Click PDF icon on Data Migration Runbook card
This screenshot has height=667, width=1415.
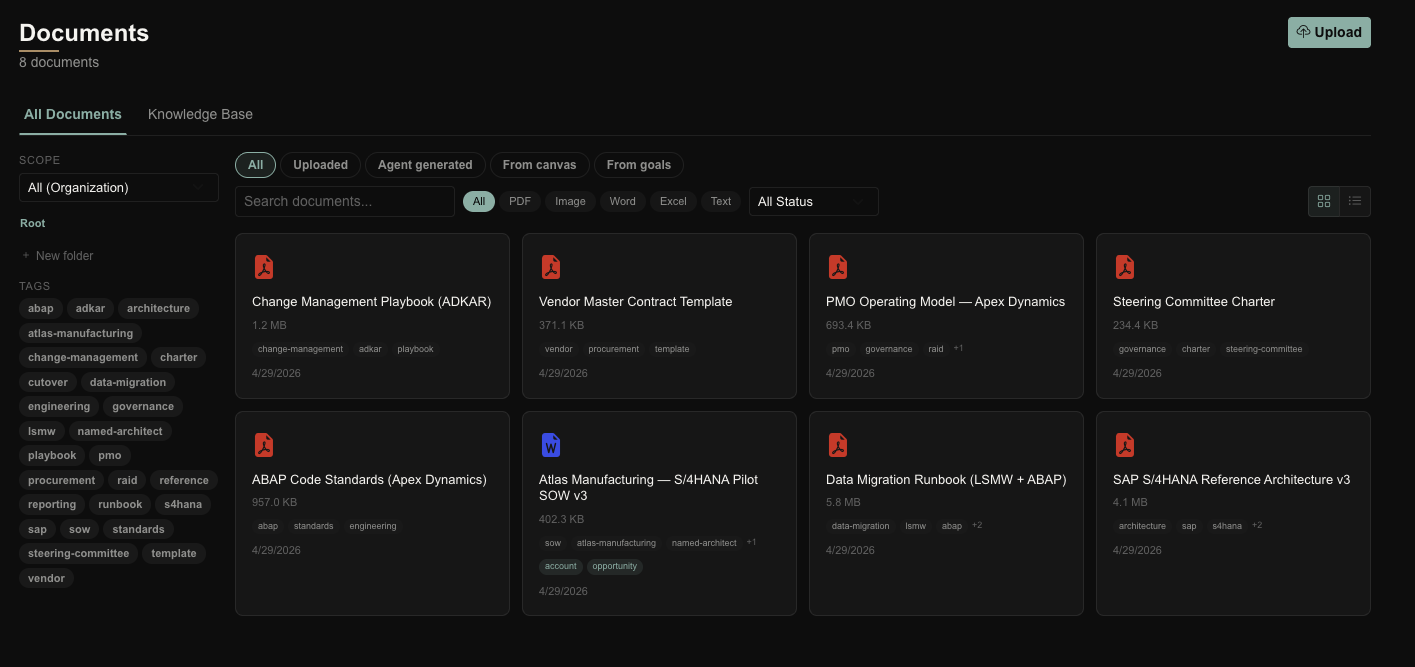coord(838,445)
